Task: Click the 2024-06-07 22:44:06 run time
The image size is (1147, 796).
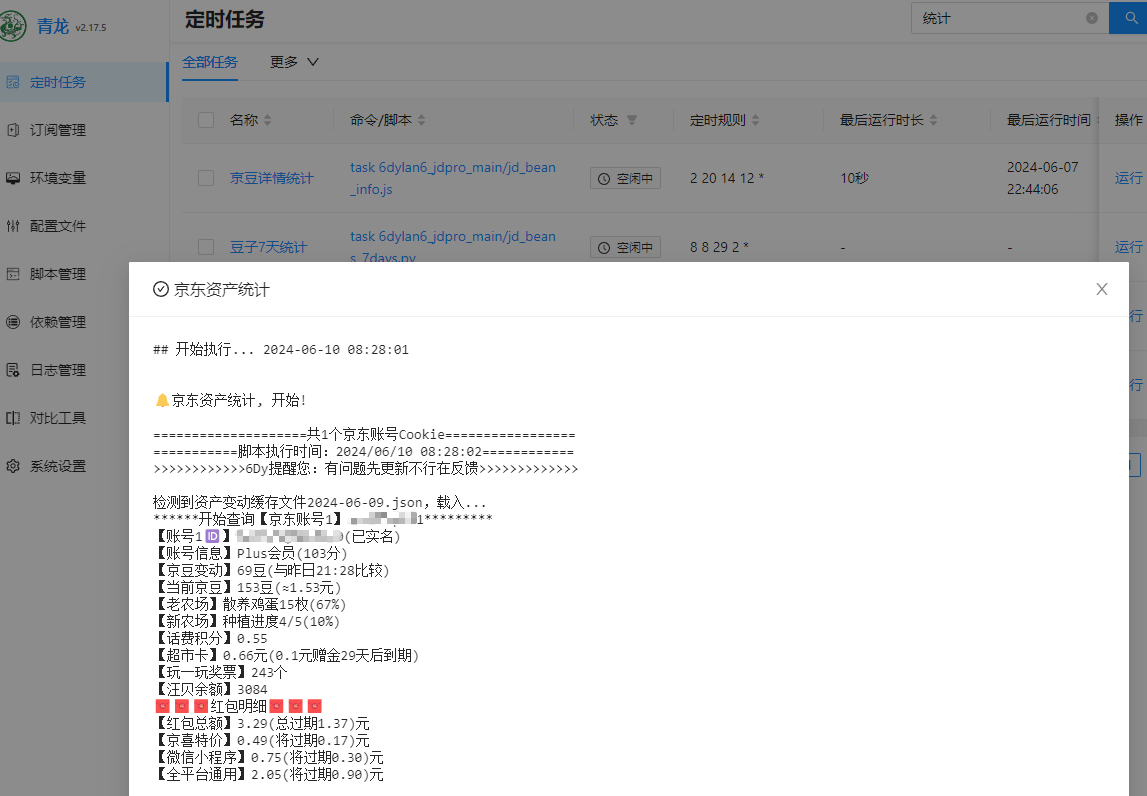Action: (x=1042, y=178)
